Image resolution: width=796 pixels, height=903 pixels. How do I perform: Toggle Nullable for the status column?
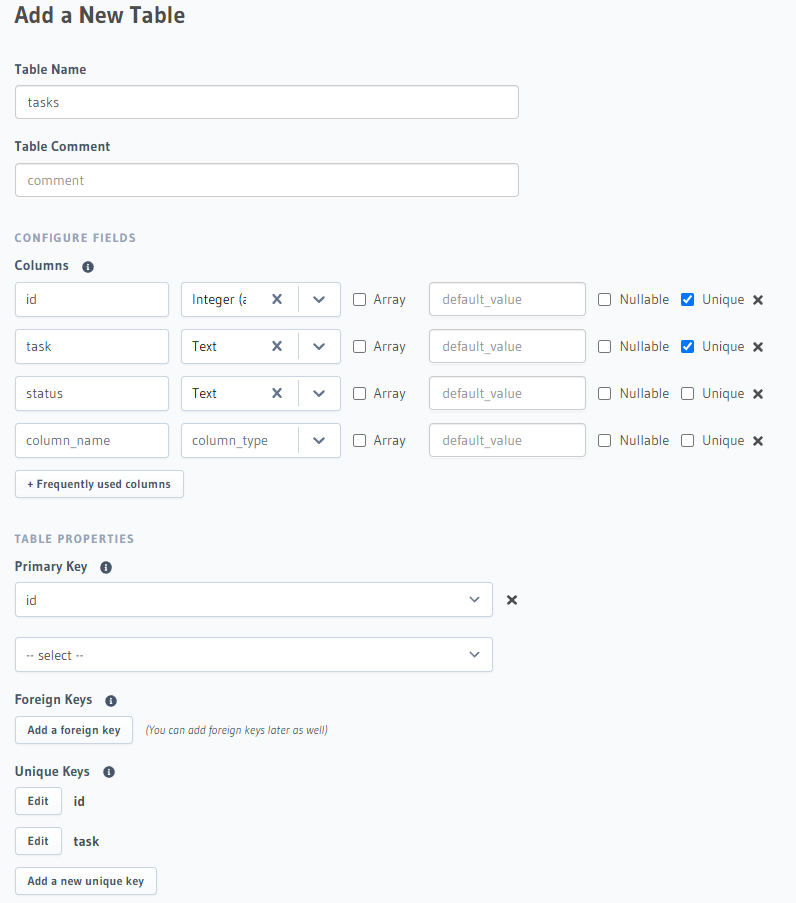click(604, 393)
